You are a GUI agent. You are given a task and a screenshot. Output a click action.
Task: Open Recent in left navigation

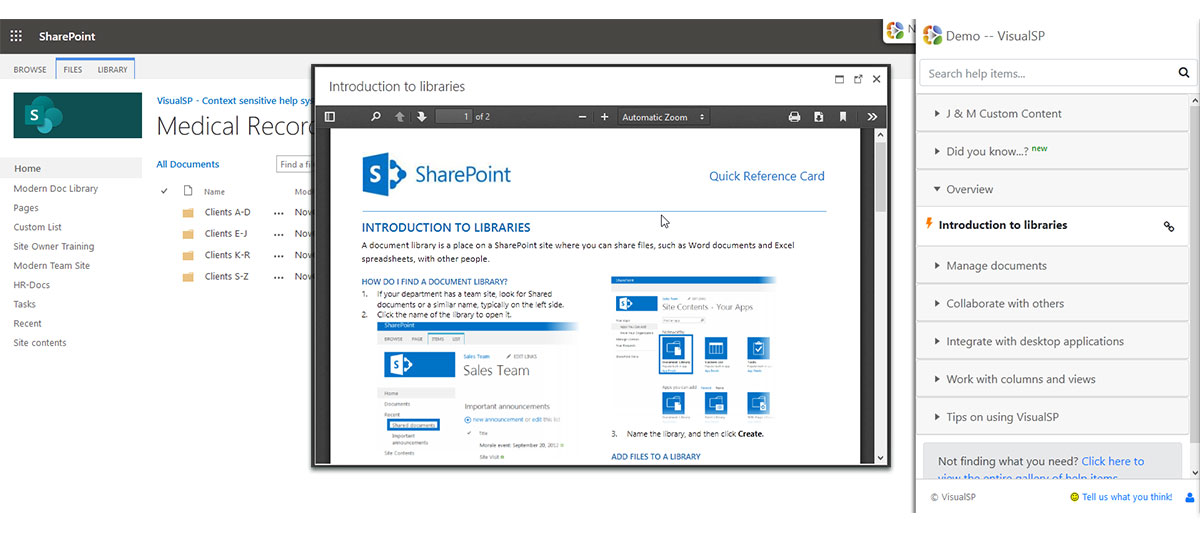click(x=27, y=324)
